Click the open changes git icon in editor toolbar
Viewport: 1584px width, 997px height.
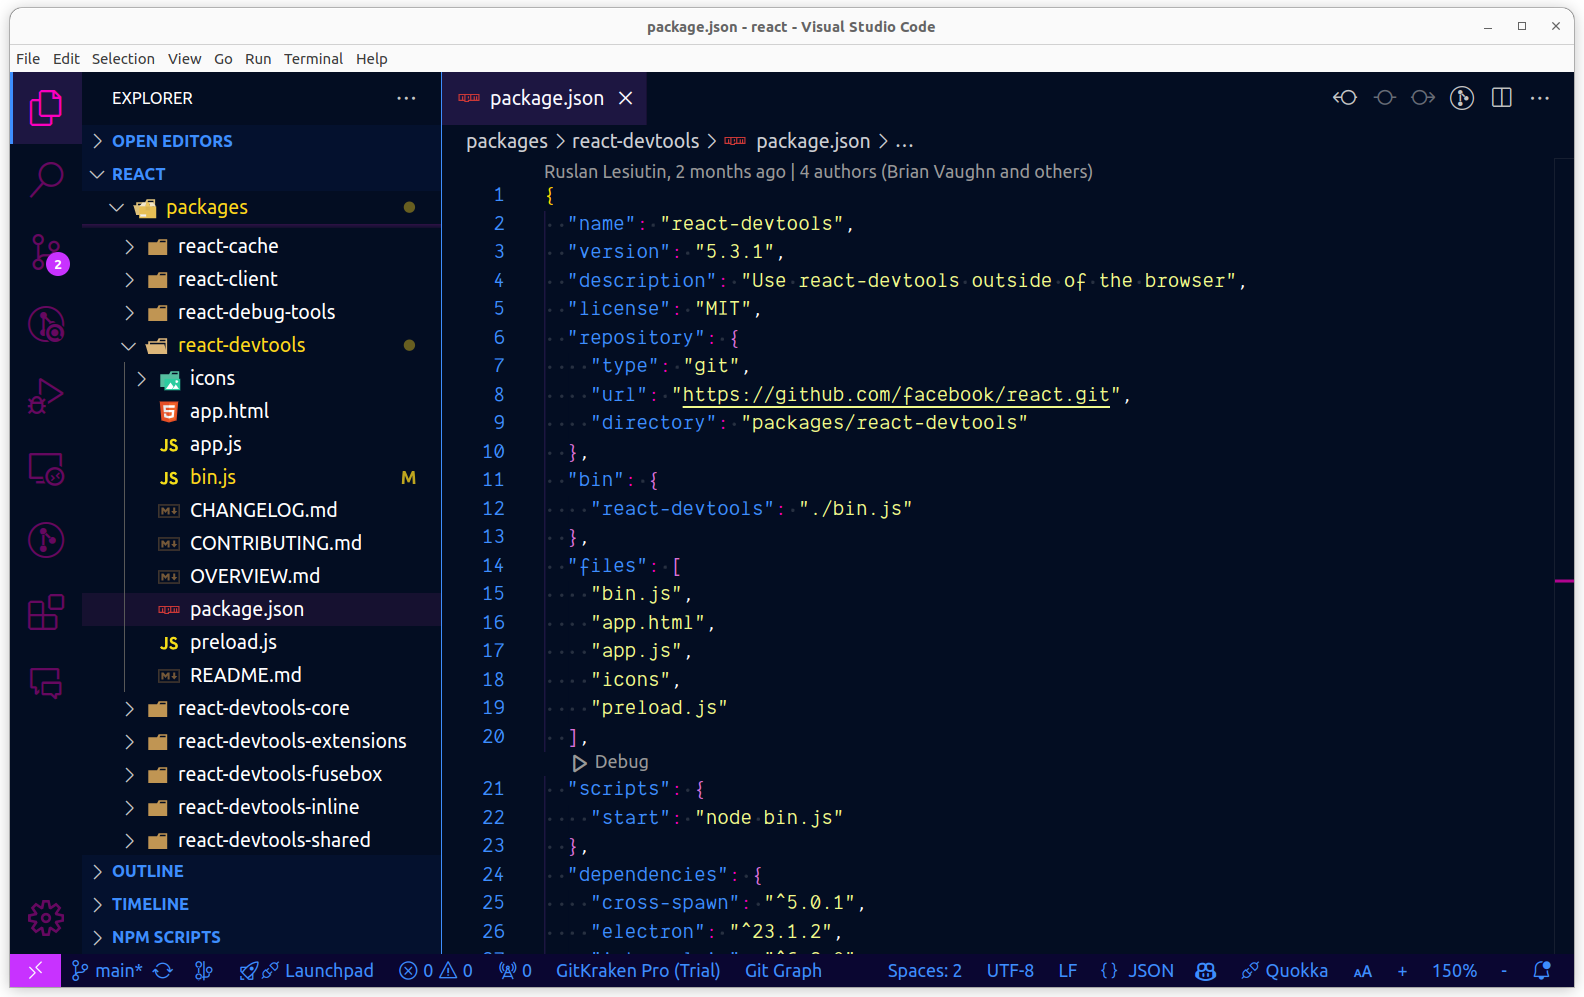[1462, 98]
